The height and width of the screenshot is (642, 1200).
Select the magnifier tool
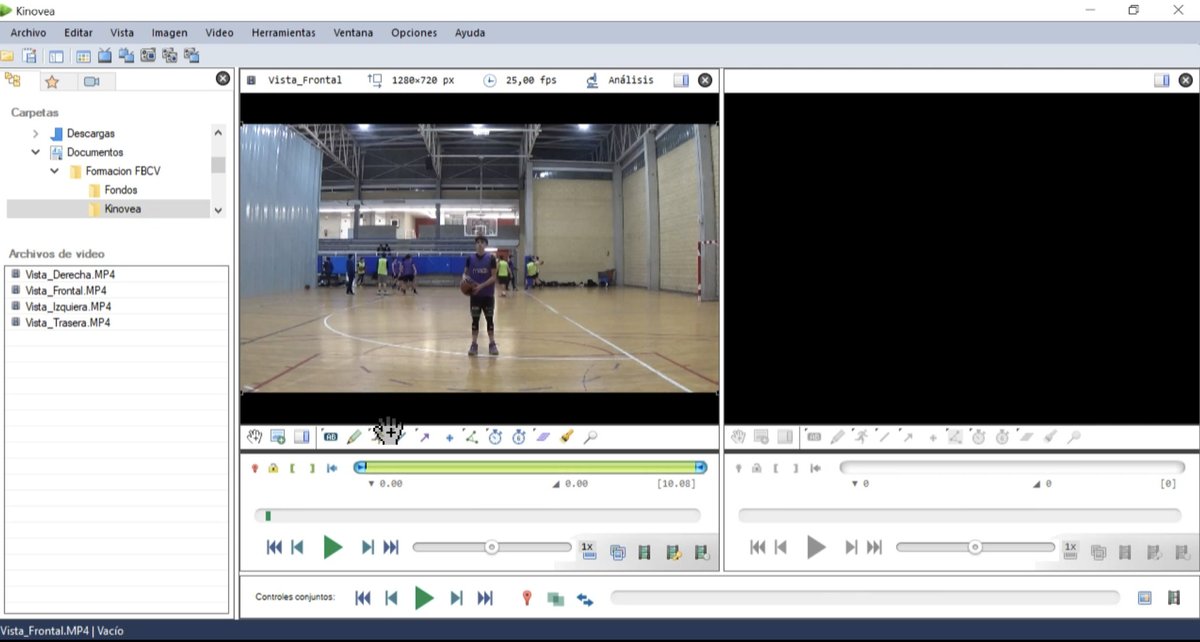tap(591, 436)
